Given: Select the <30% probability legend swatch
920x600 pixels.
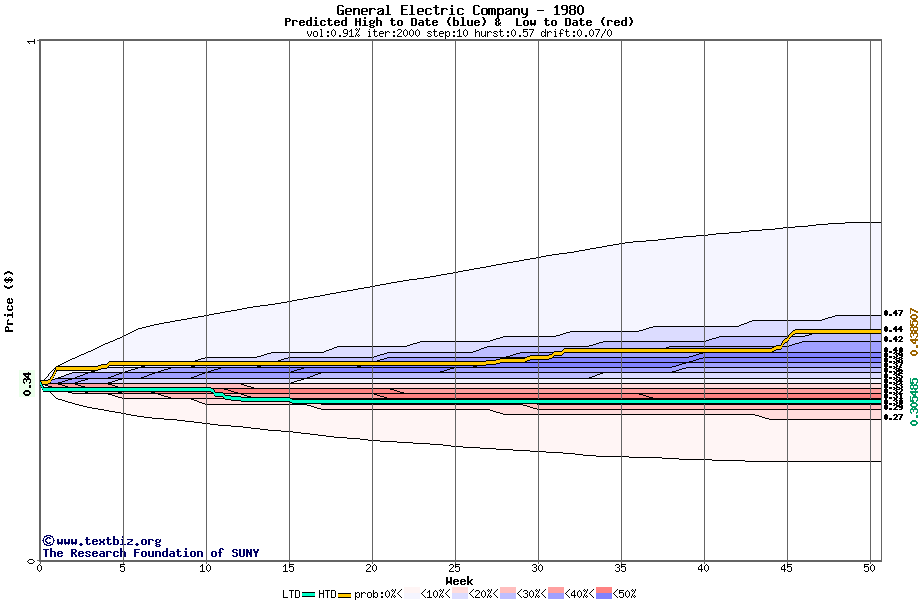Looking at the screenshot, I should click(x=508, y=593).
